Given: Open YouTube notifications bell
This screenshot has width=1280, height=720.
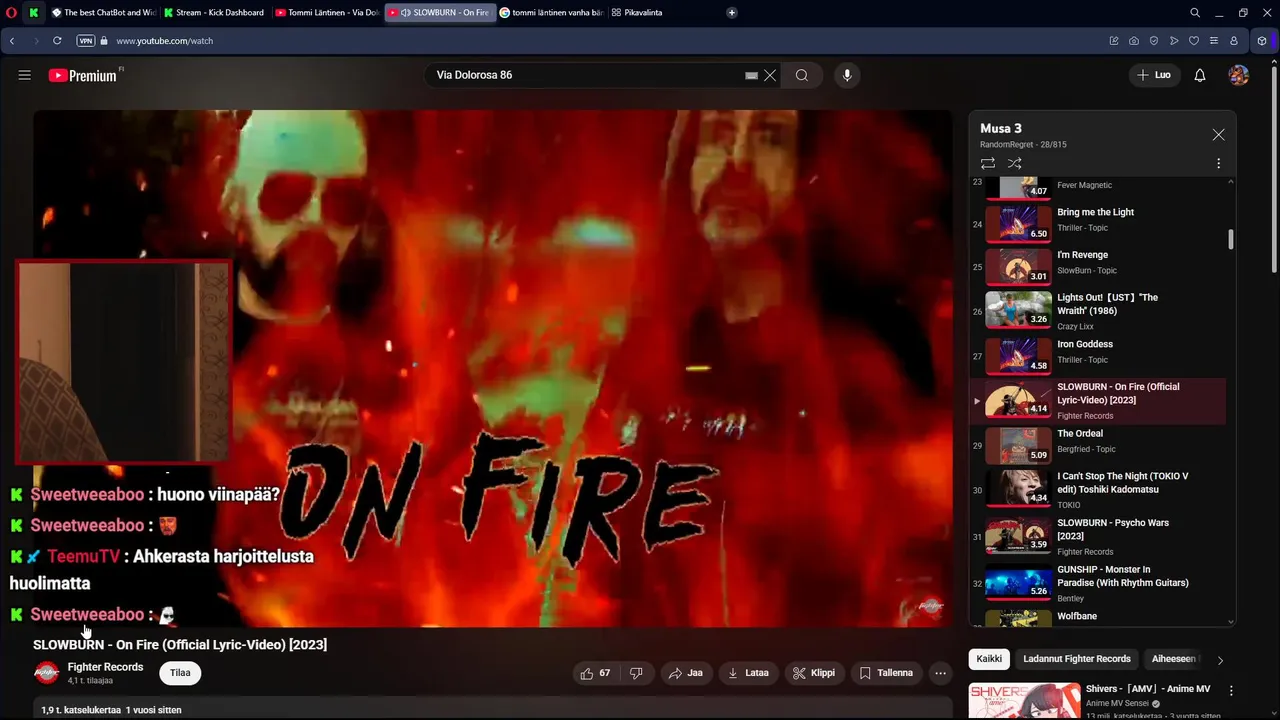Looking at the screenshot, I should (x=1200, y=75).
